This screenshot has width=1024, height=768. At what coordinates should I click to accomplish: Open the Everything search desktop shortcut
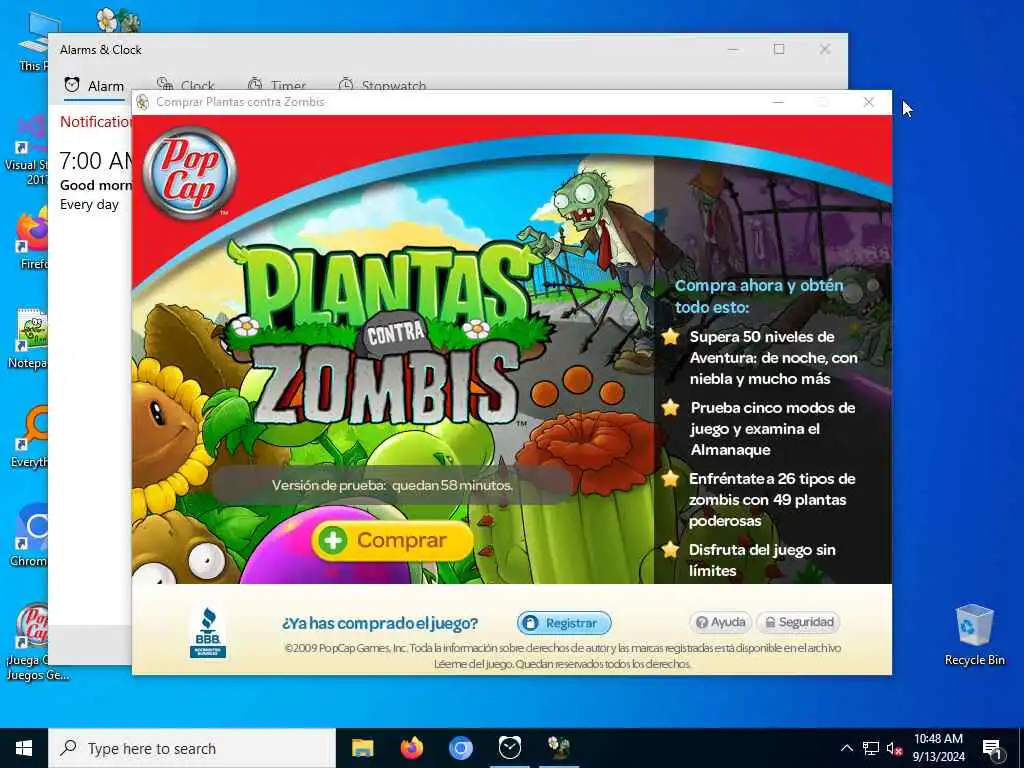click(29, 436)
